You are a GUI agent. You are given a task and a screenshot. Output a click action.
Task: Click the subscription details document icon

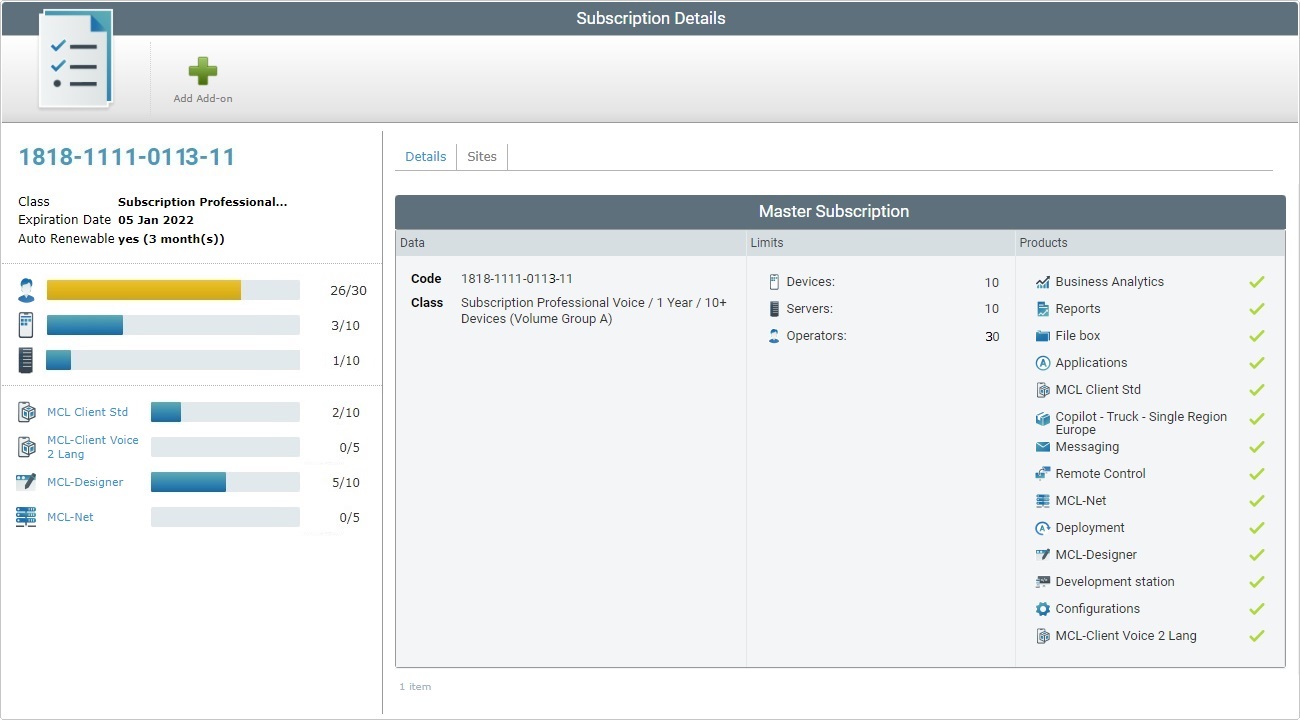[75, 57]
